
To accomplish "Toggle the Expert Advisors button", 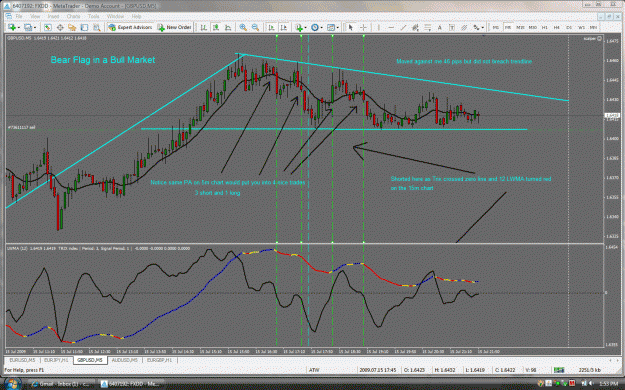I will 130,27.
